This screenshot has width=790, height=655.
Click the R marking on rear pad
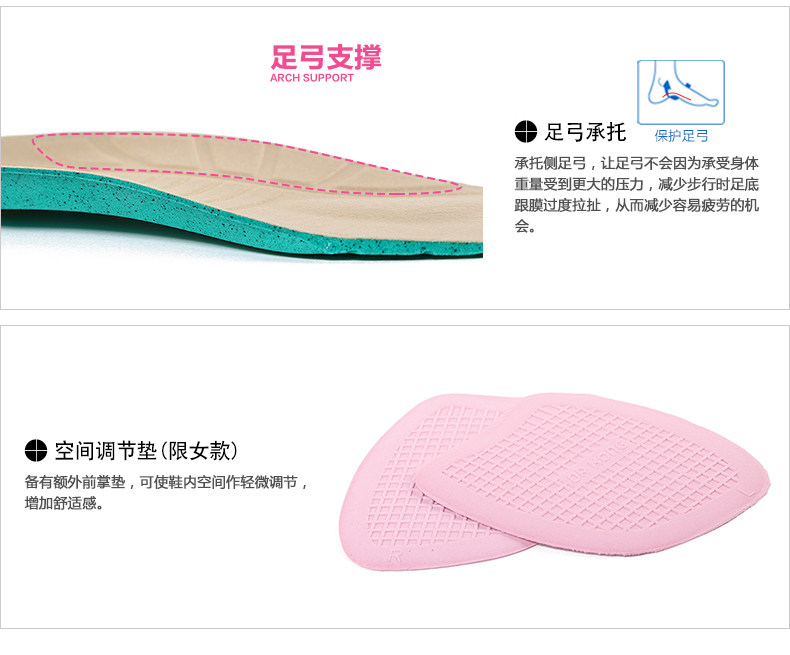(396, 556)
